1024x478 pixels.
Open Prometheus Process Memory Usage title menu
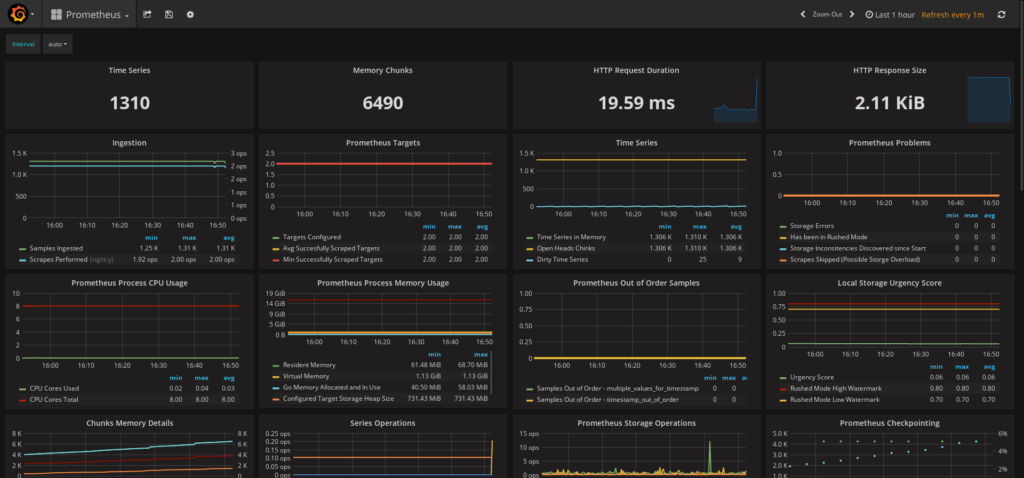383,283
